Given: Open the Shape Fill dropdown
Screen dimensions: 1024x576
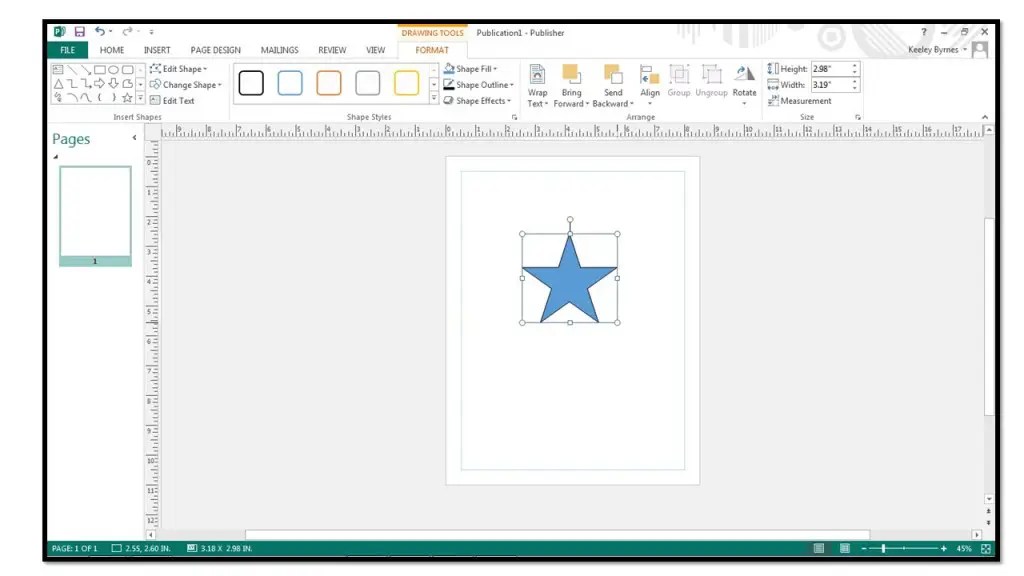Looking at the screenshot, I should pyautogui.click(x=473, y=69).
